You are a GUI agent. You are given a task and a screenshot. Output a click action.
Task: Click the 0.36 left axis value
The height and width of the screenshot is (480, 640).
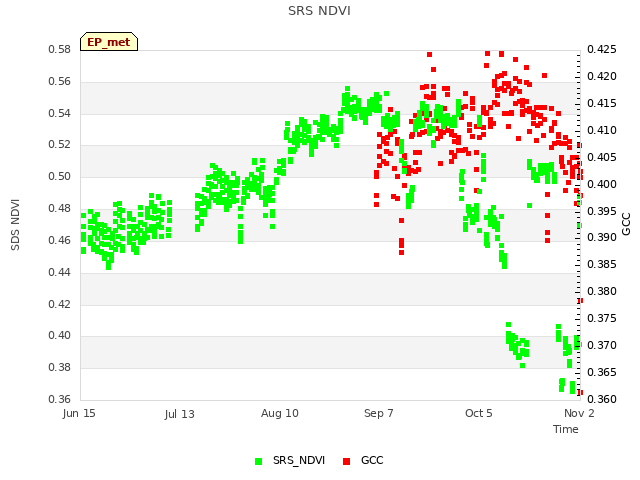click(60, 399)
